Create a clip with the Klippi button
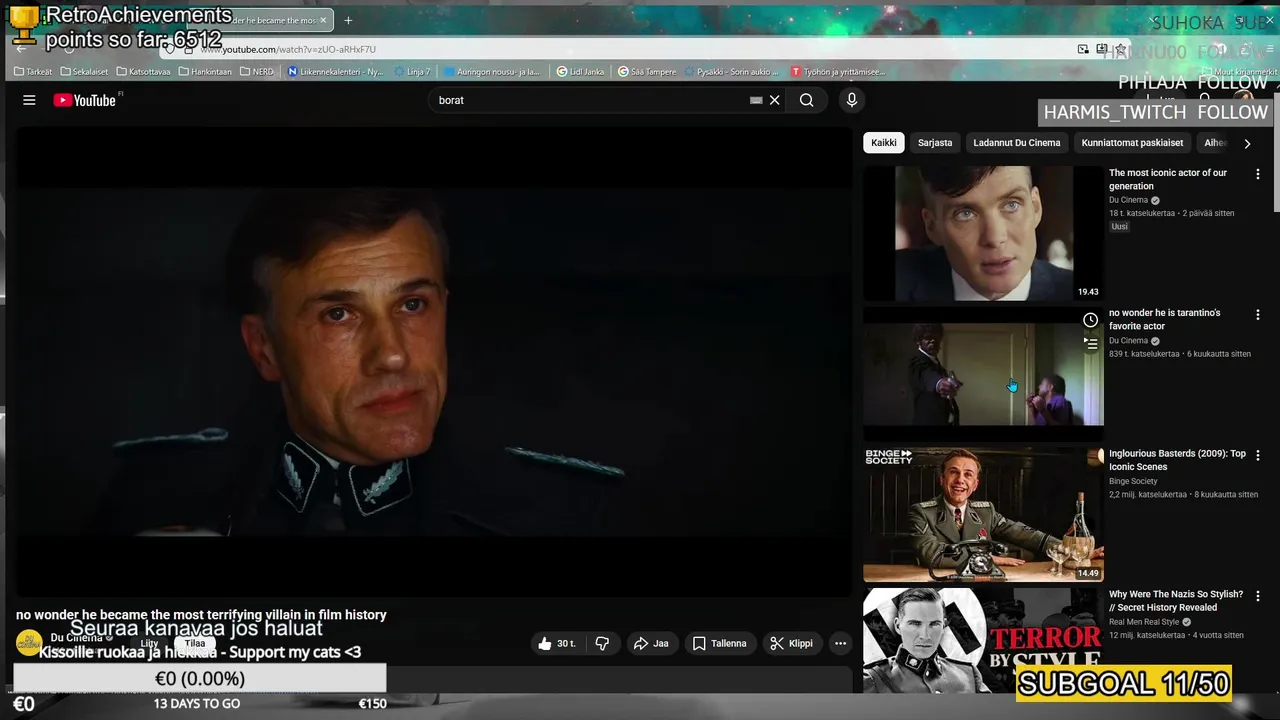This screenshot has width=1280, height=720. click(x=791, y=643)
